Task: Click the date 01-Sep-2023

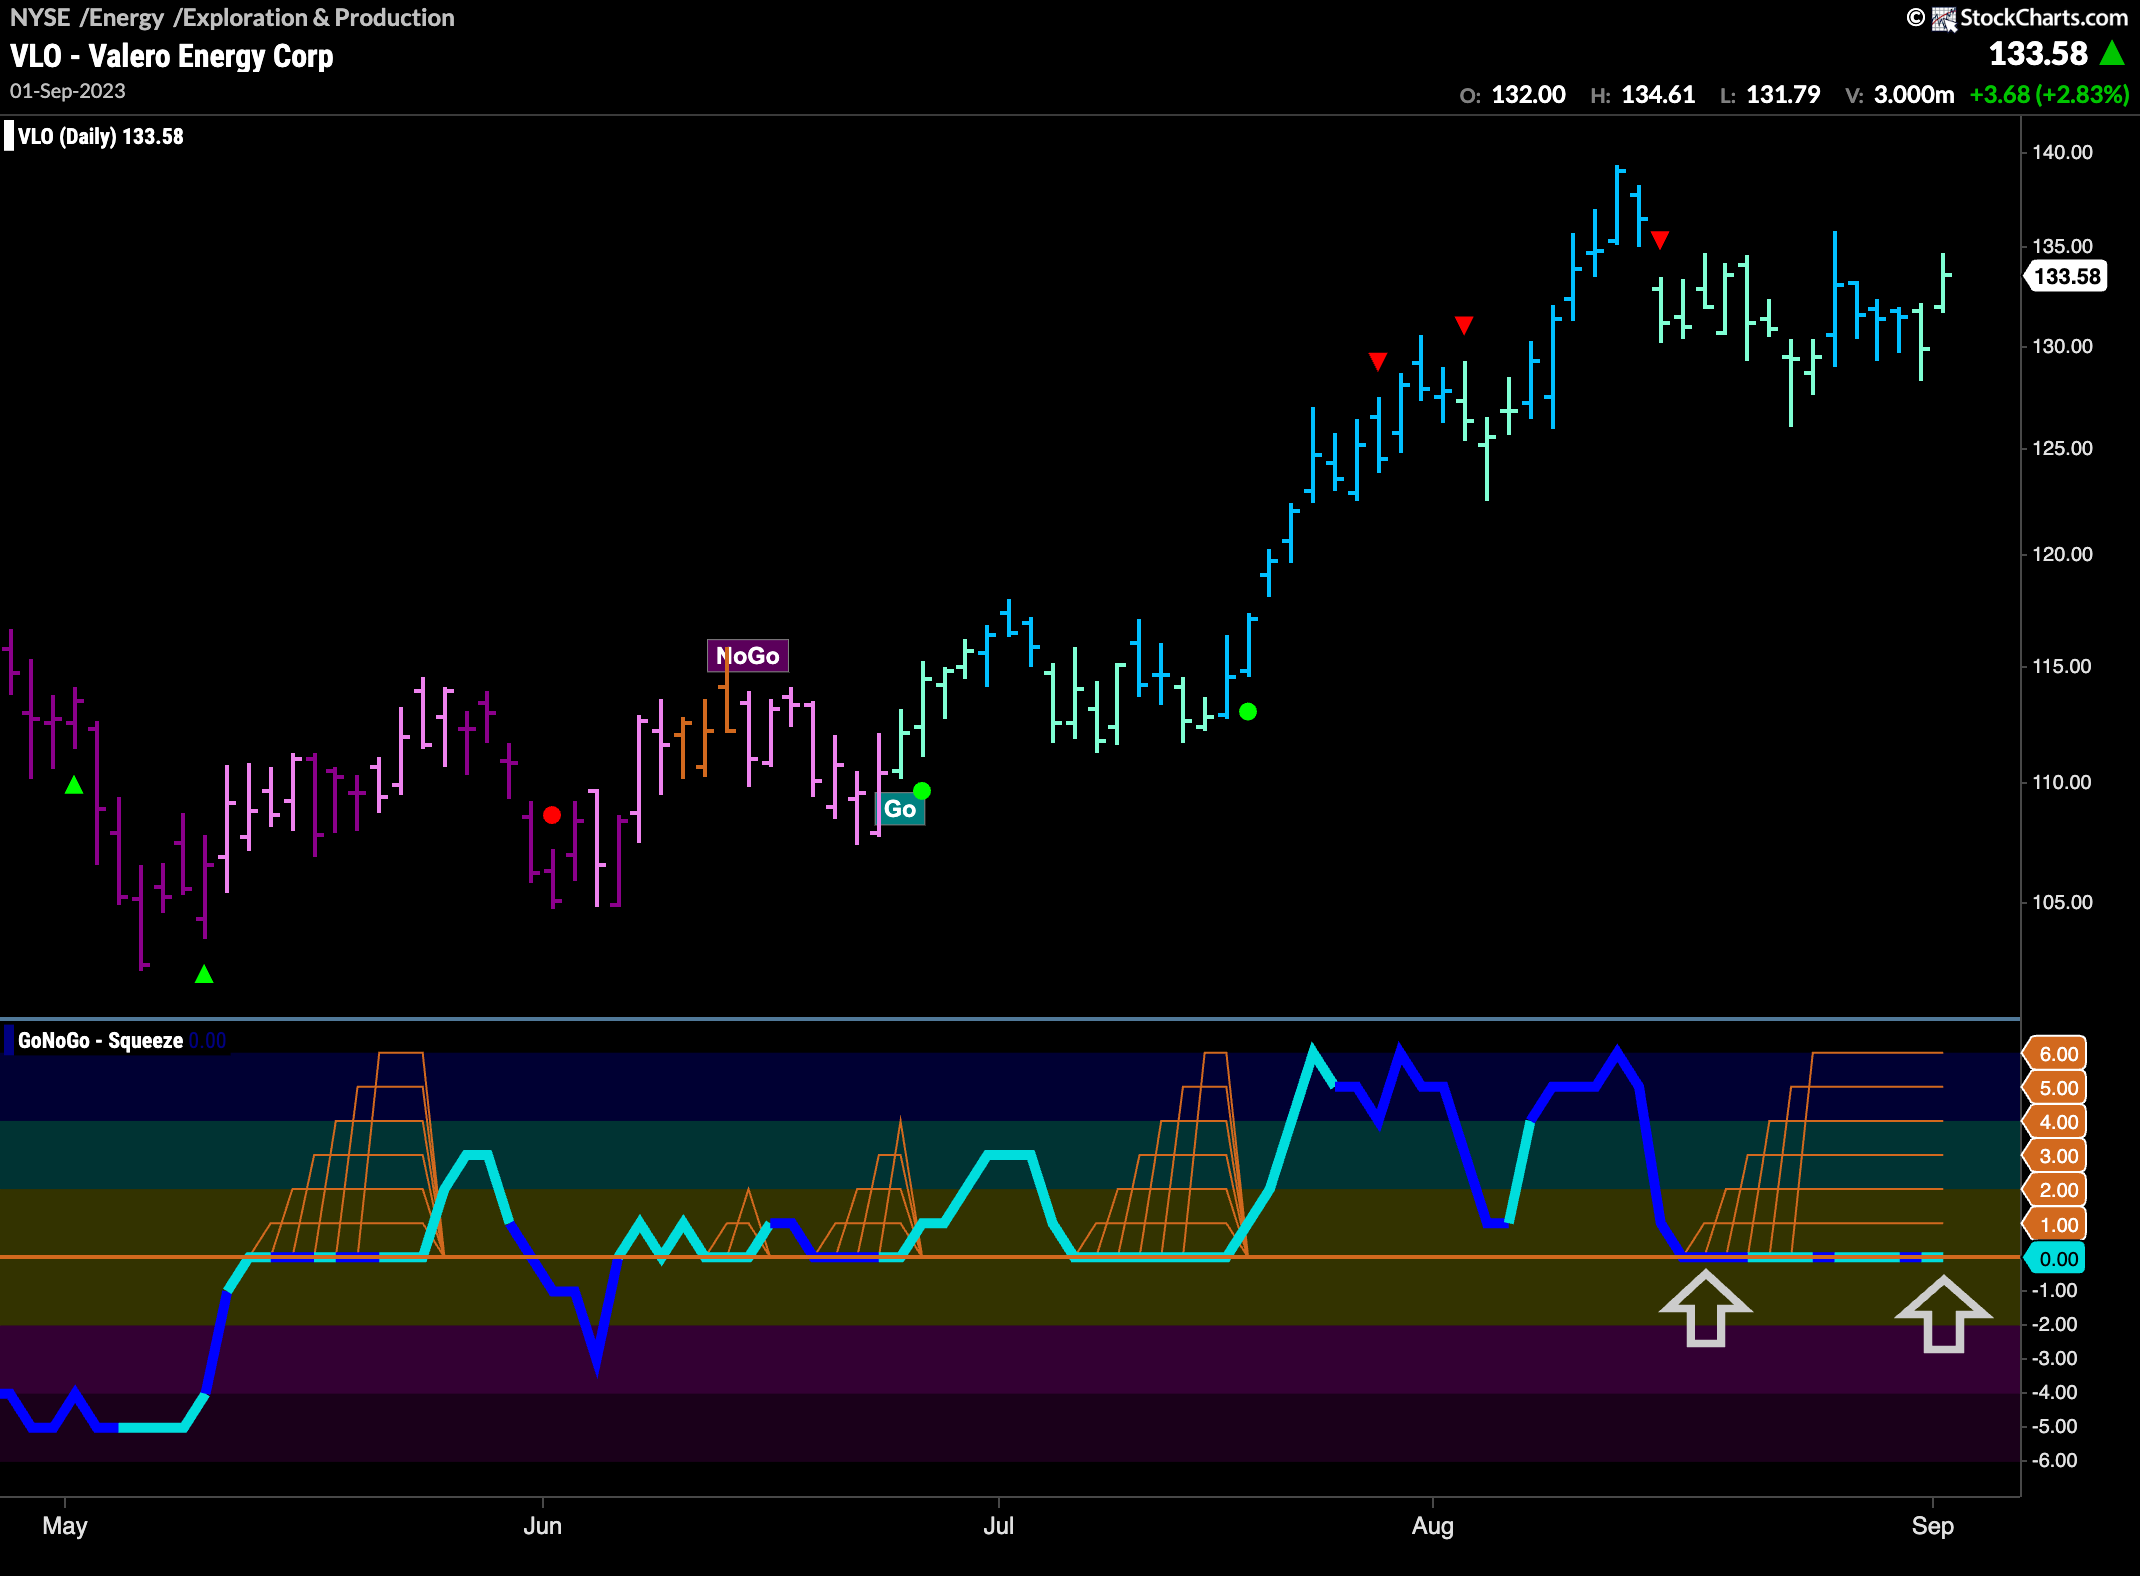Action: (x=68, y=91)
